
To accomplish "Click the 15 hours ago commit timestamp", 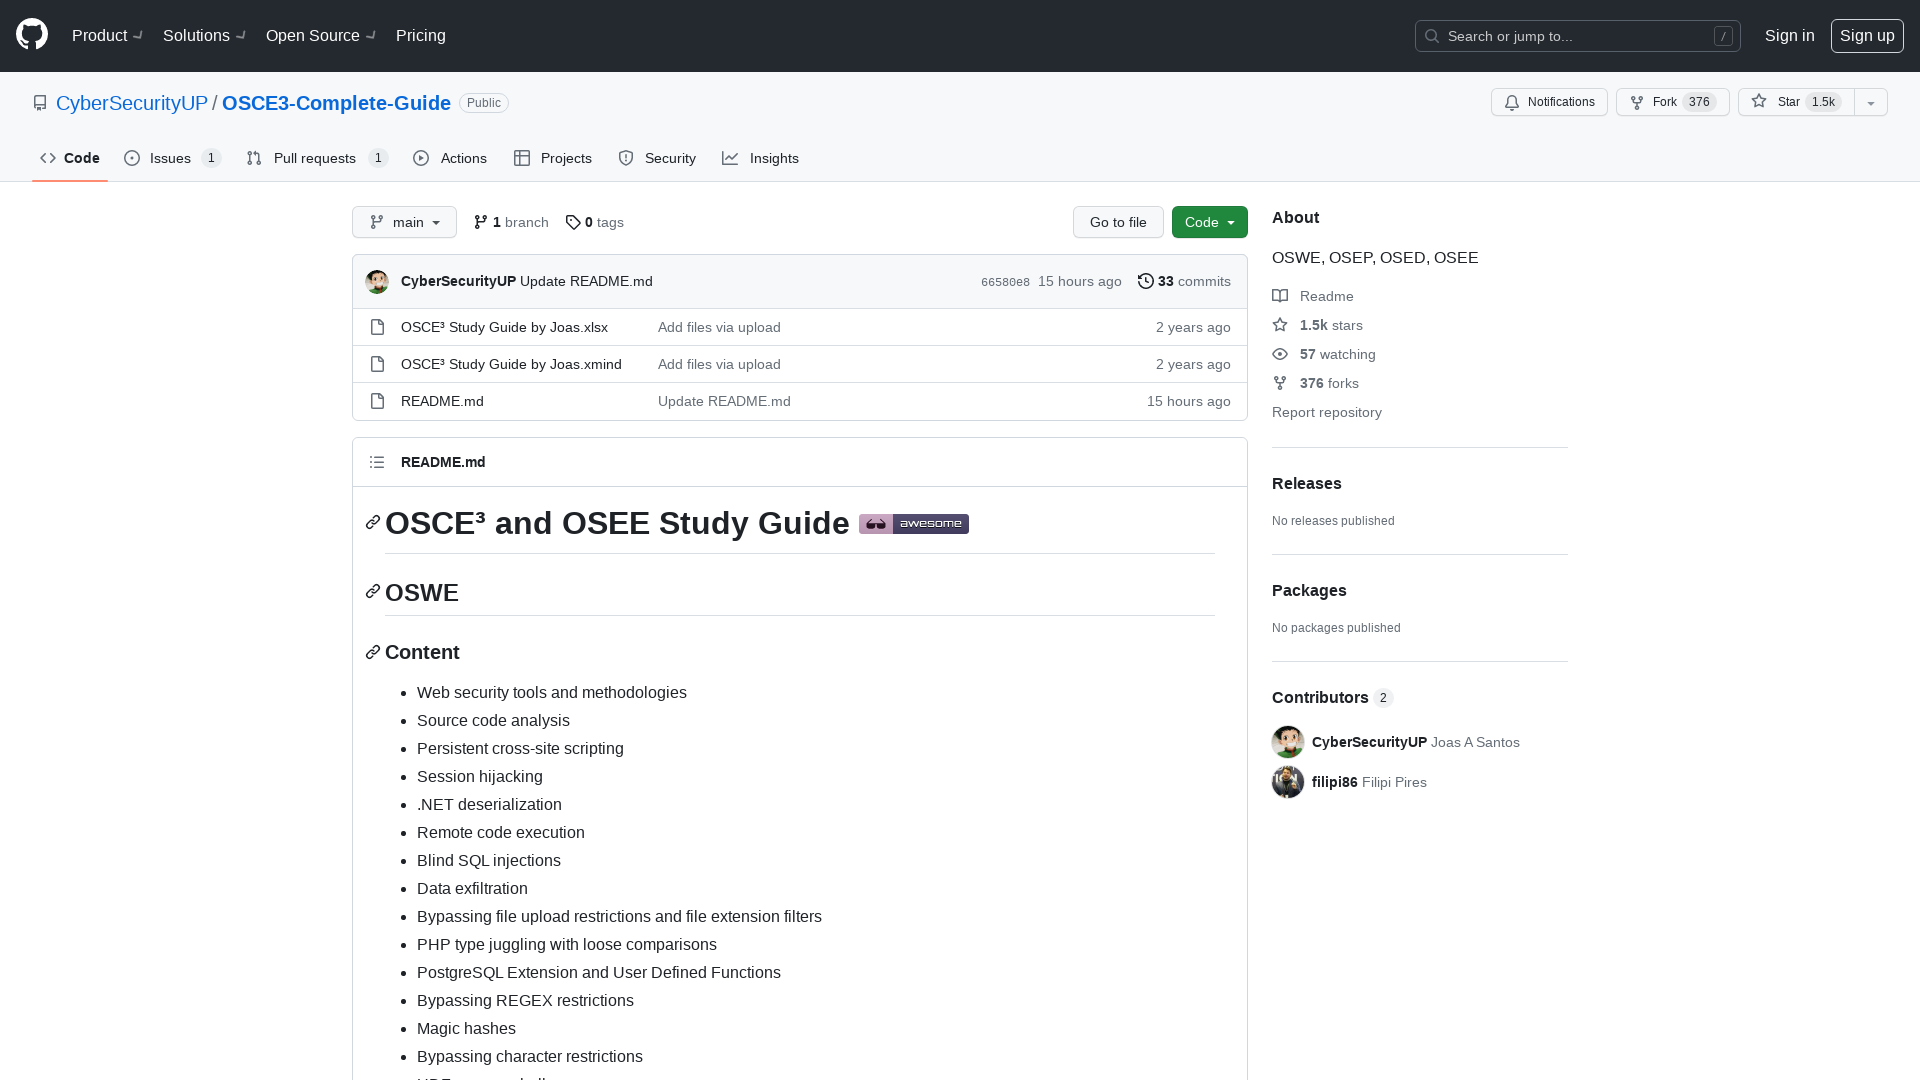I will pyautogui.click(x=1079, y=281).
